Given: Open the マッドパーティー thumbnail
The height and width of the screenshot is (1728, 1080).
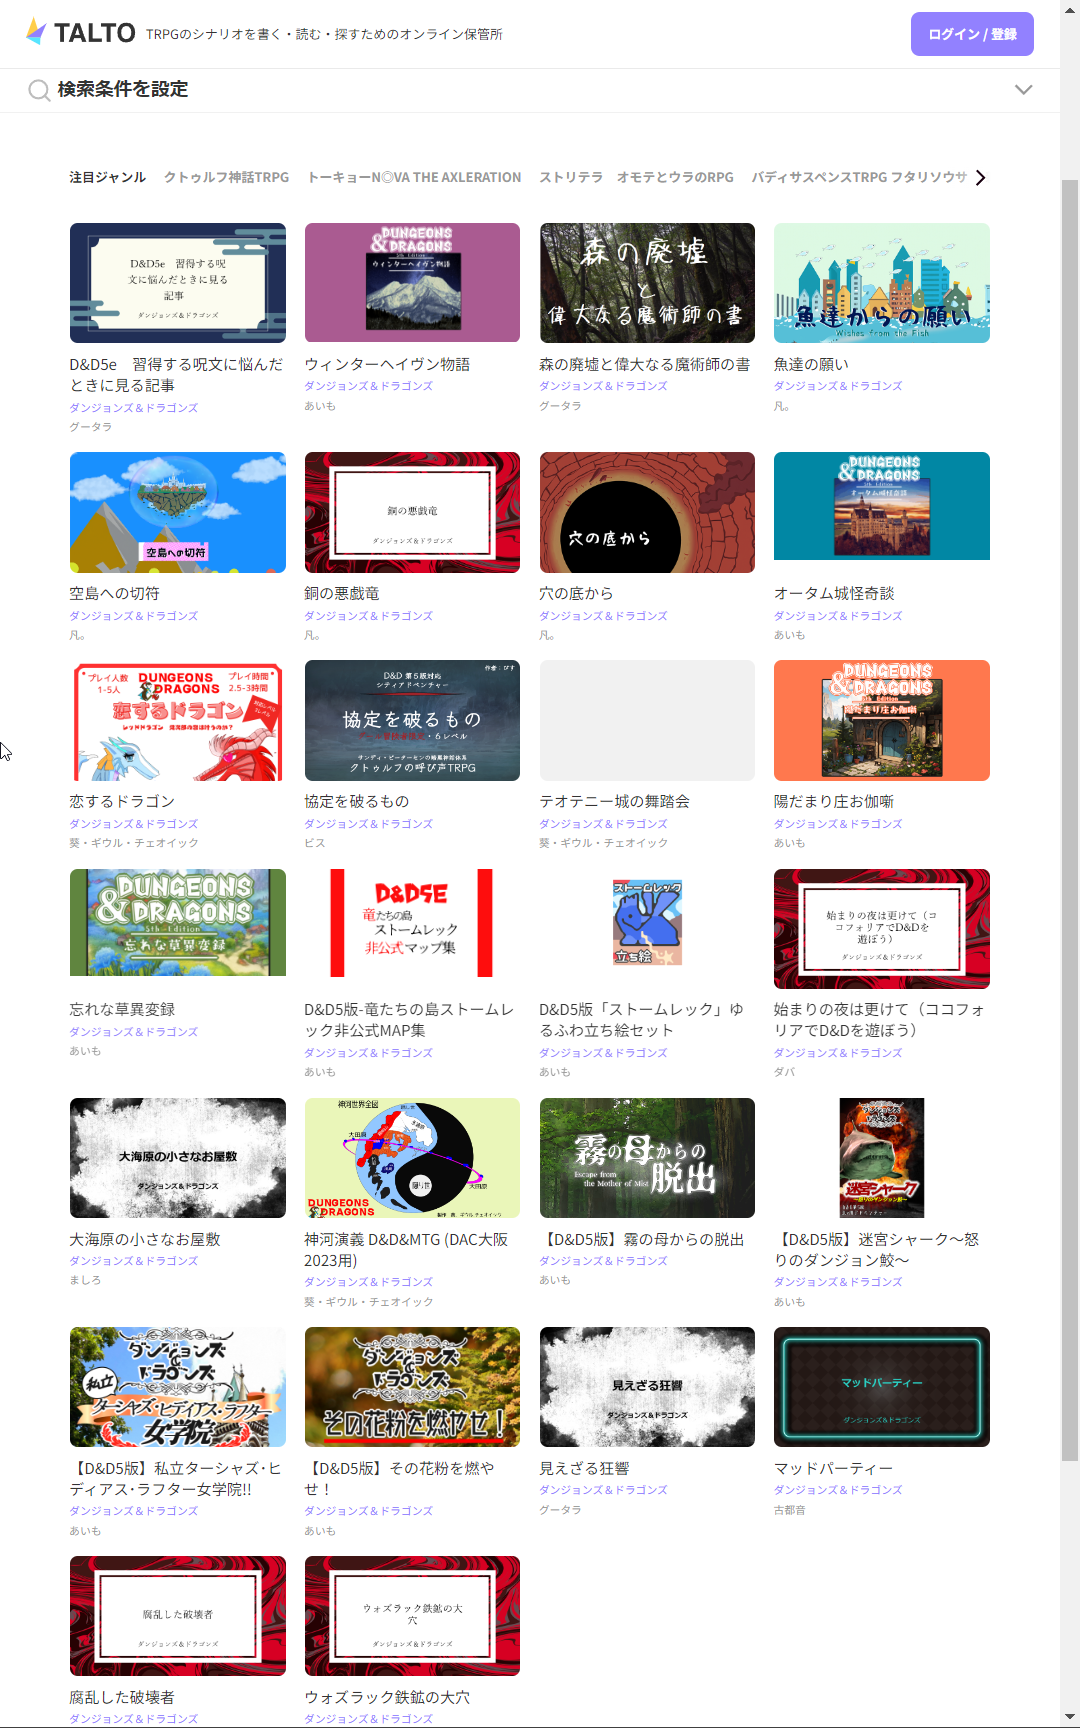Looking at the screenshot, I should coord(882,1387).
